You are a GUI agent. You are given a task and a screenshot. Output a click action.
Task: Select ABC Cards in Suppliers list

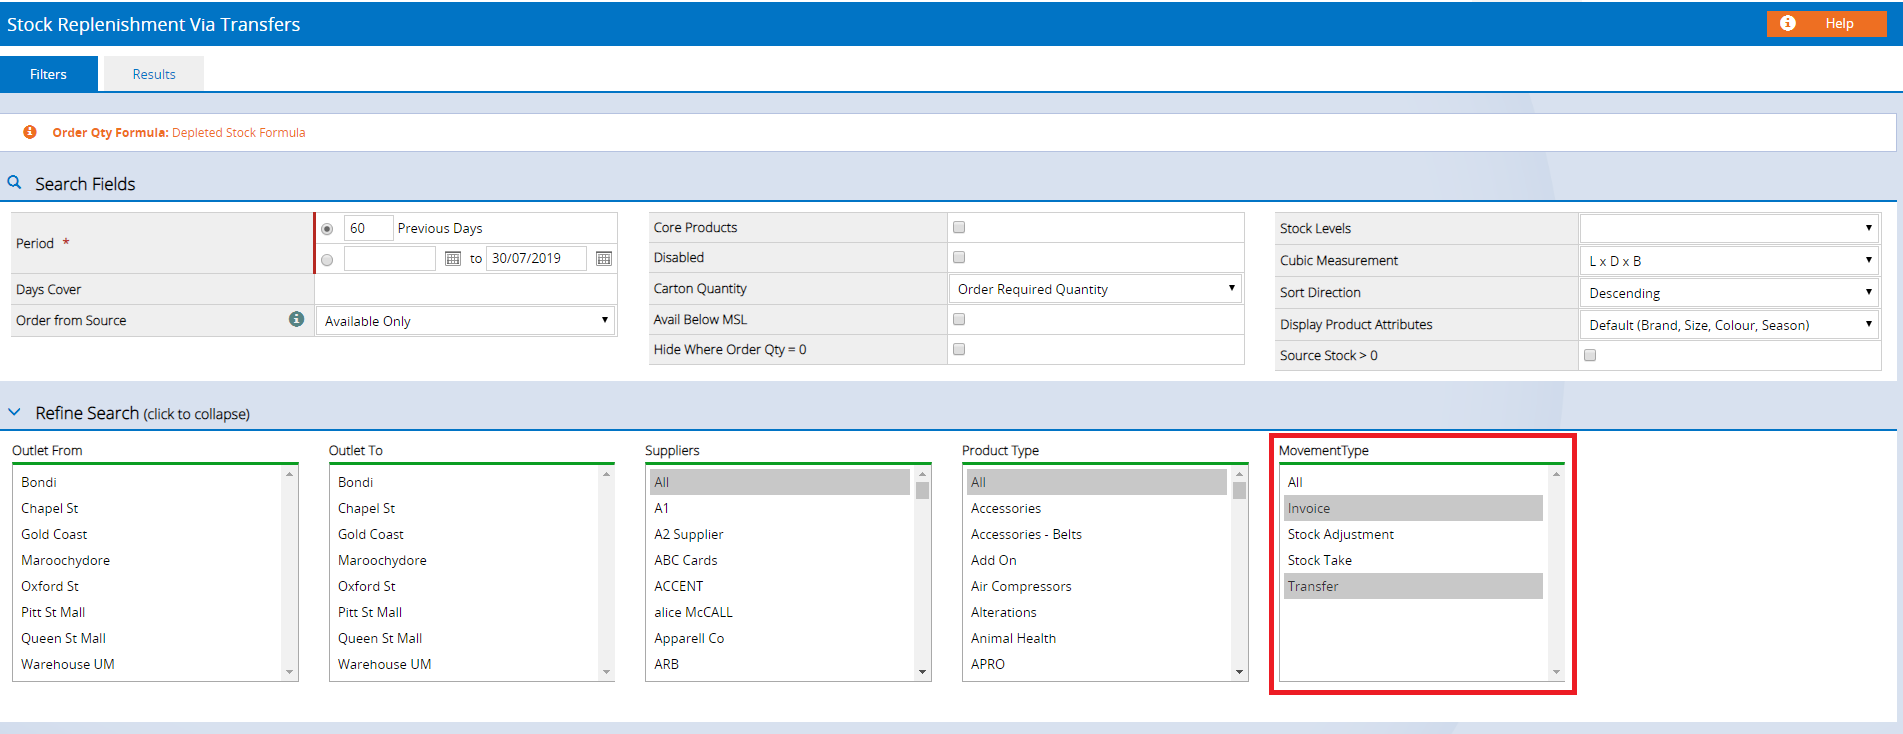point(780,560)
